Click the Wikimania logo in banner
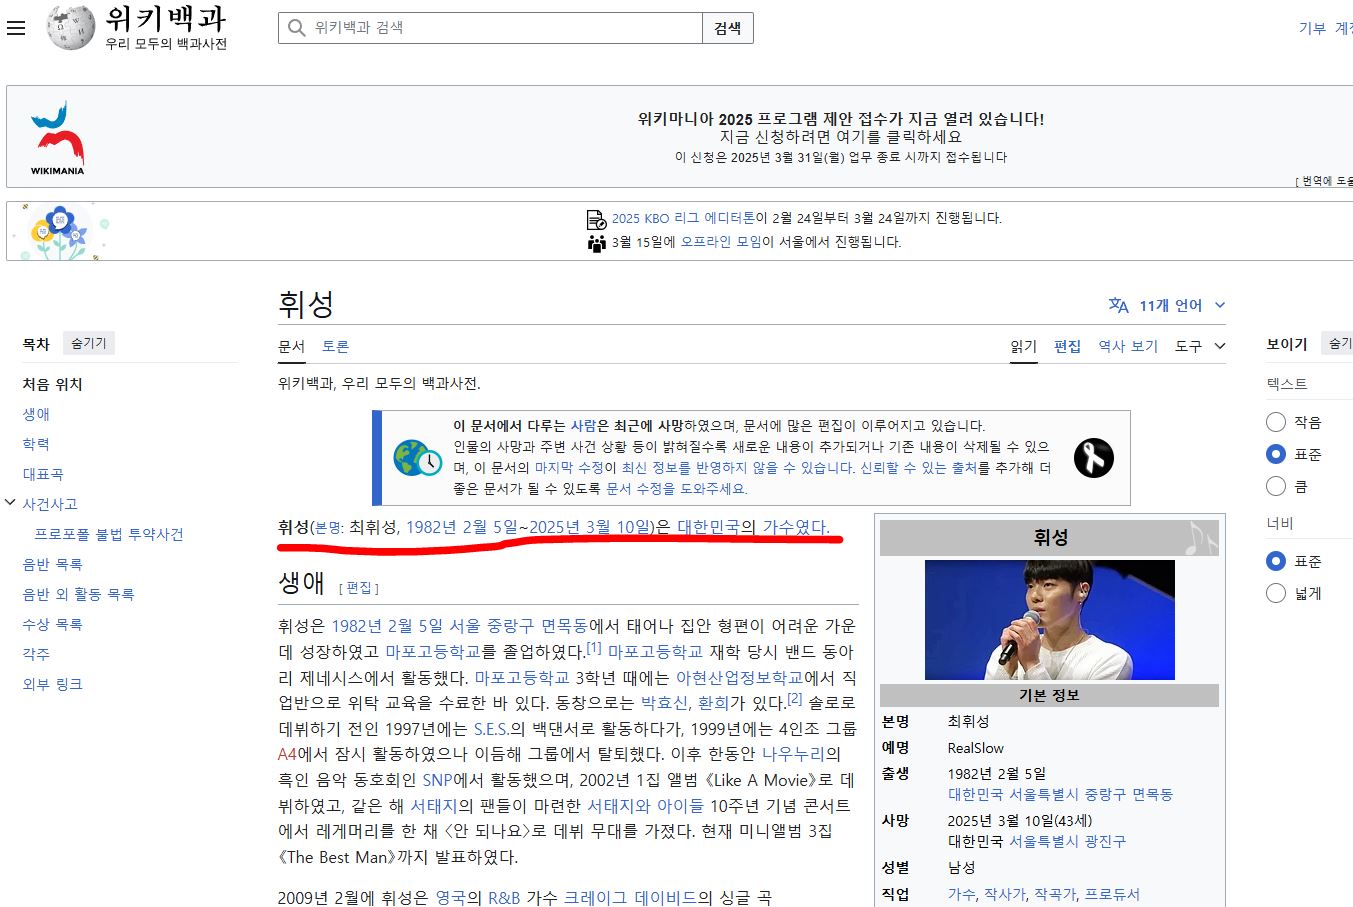This screenshot has height=907, width=1353. click(x=57, y=138)
